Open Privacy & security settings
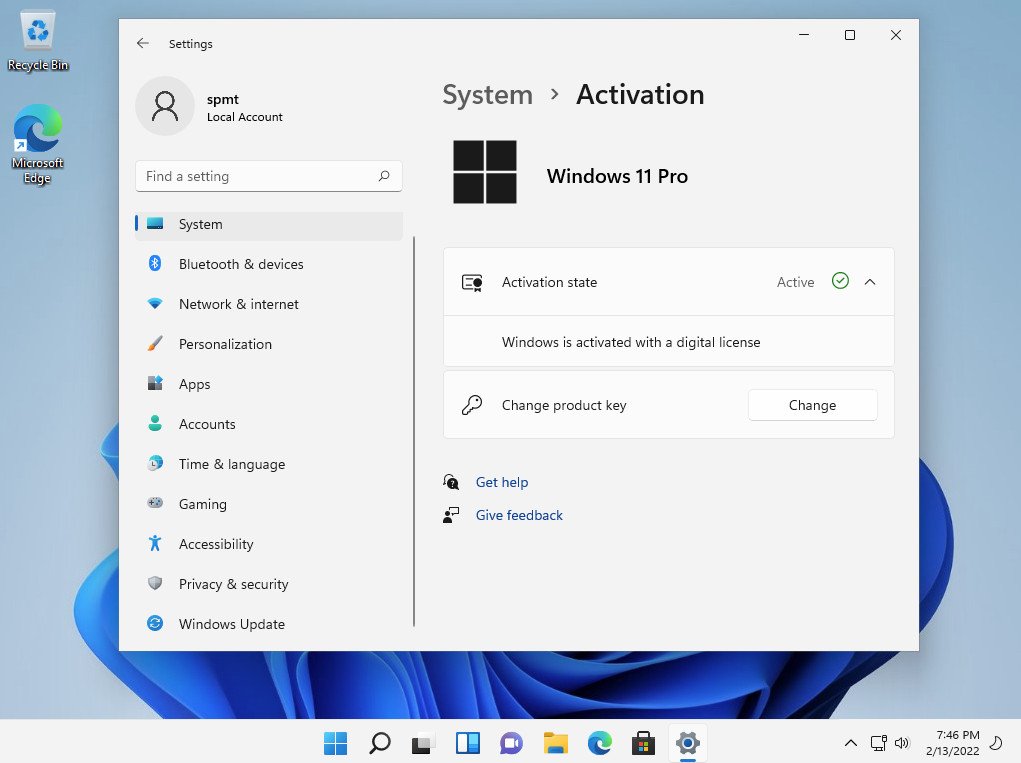This screenshot has height=763, width=1021. [268, 585]
